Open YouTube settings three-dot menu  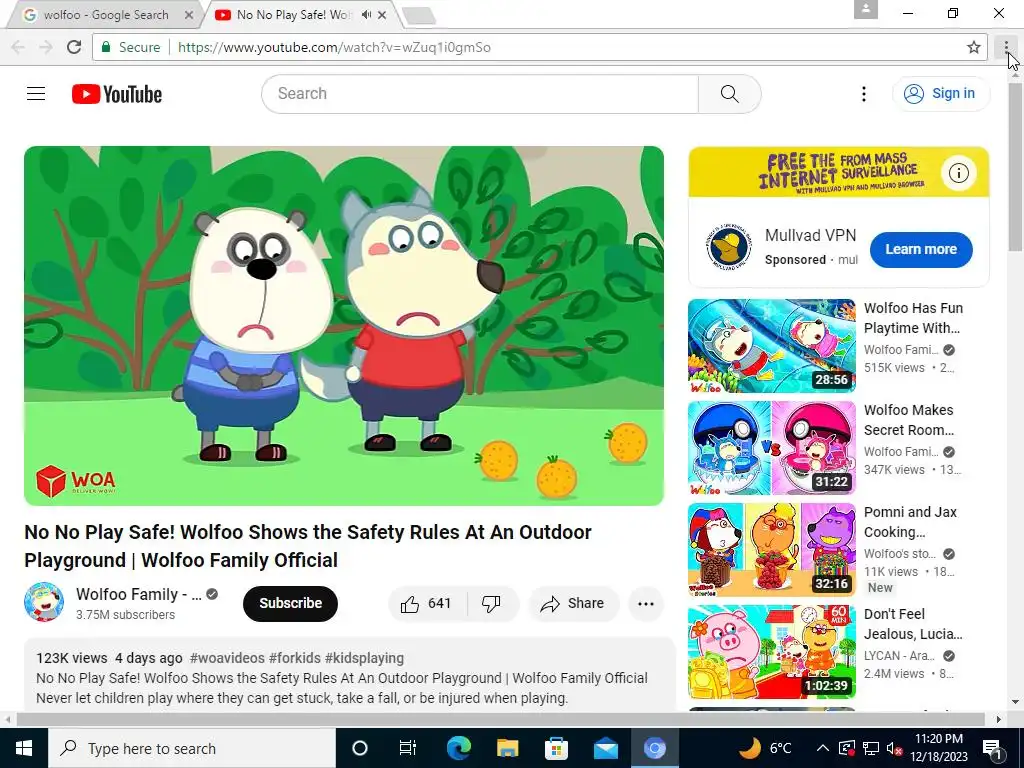pos(863,94)
